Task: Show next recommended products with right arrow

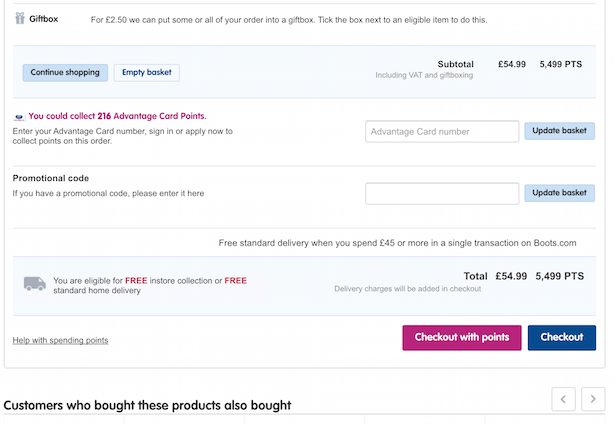Action: pos(594,399)
